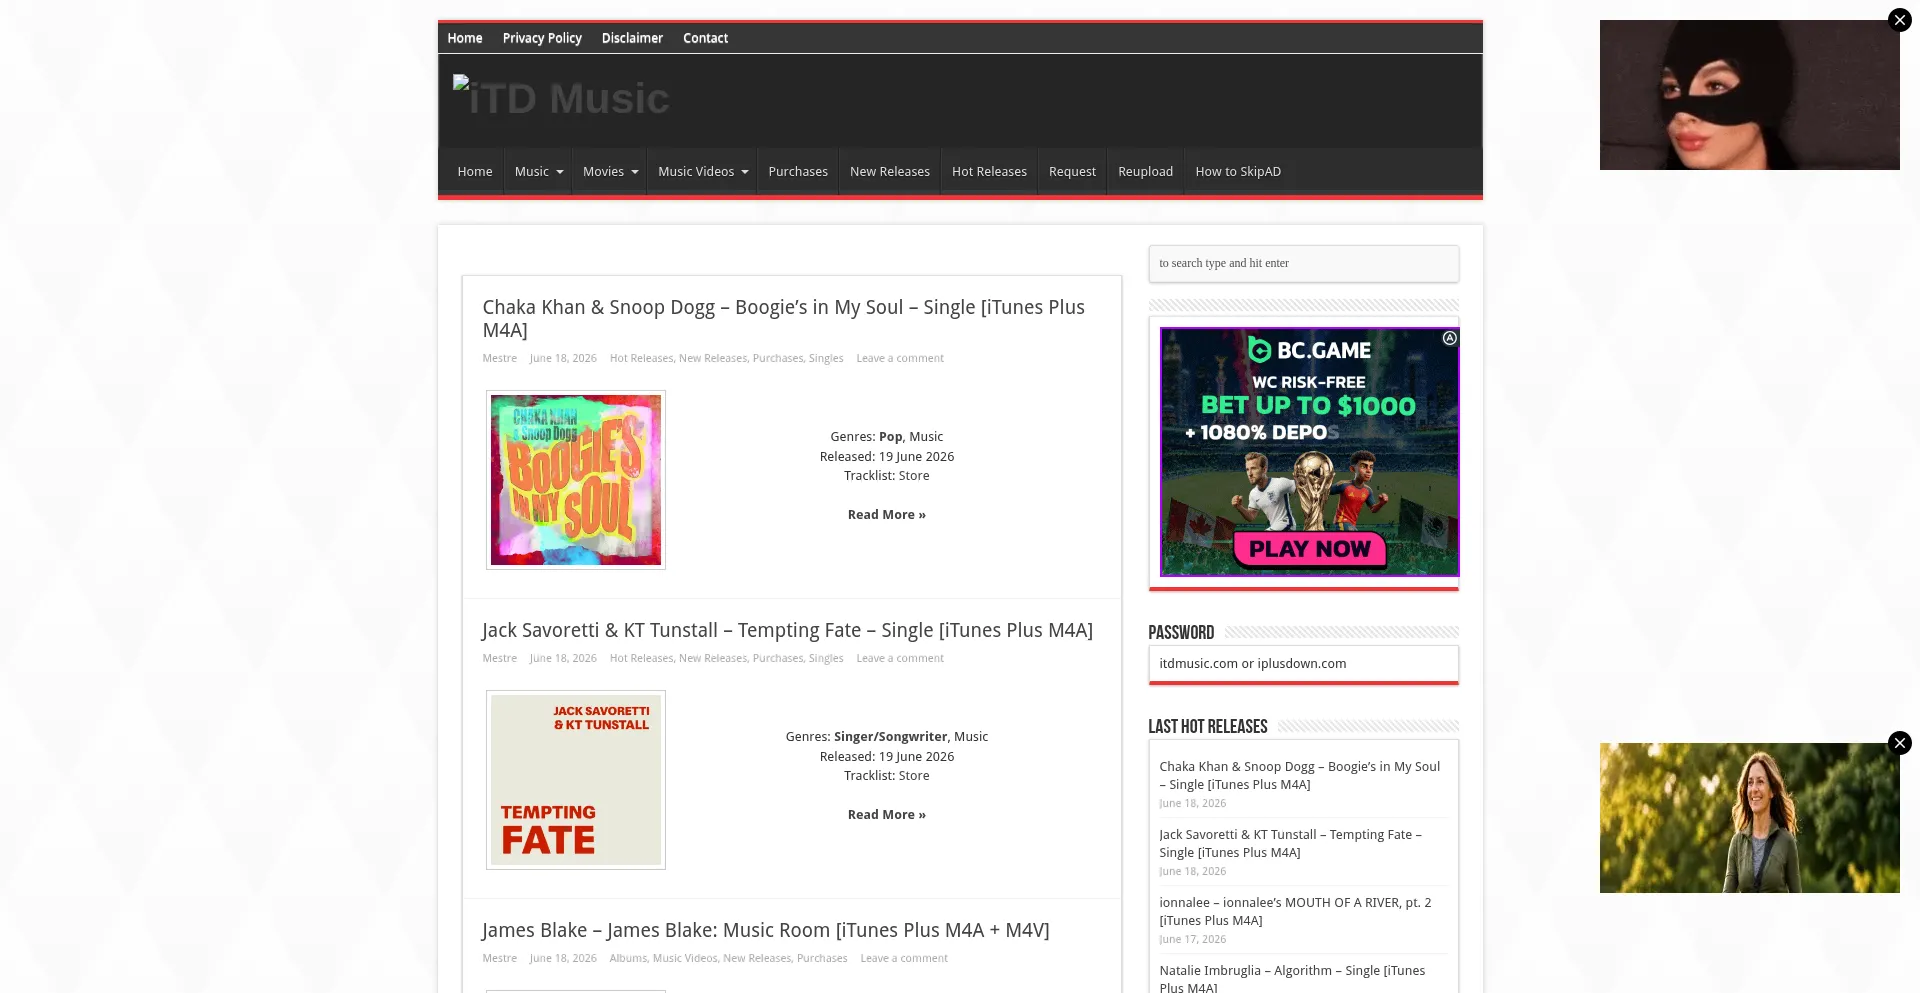Click Pop genre link in Chaka Khan post
1920x993 pixels.
click(891, 437)
